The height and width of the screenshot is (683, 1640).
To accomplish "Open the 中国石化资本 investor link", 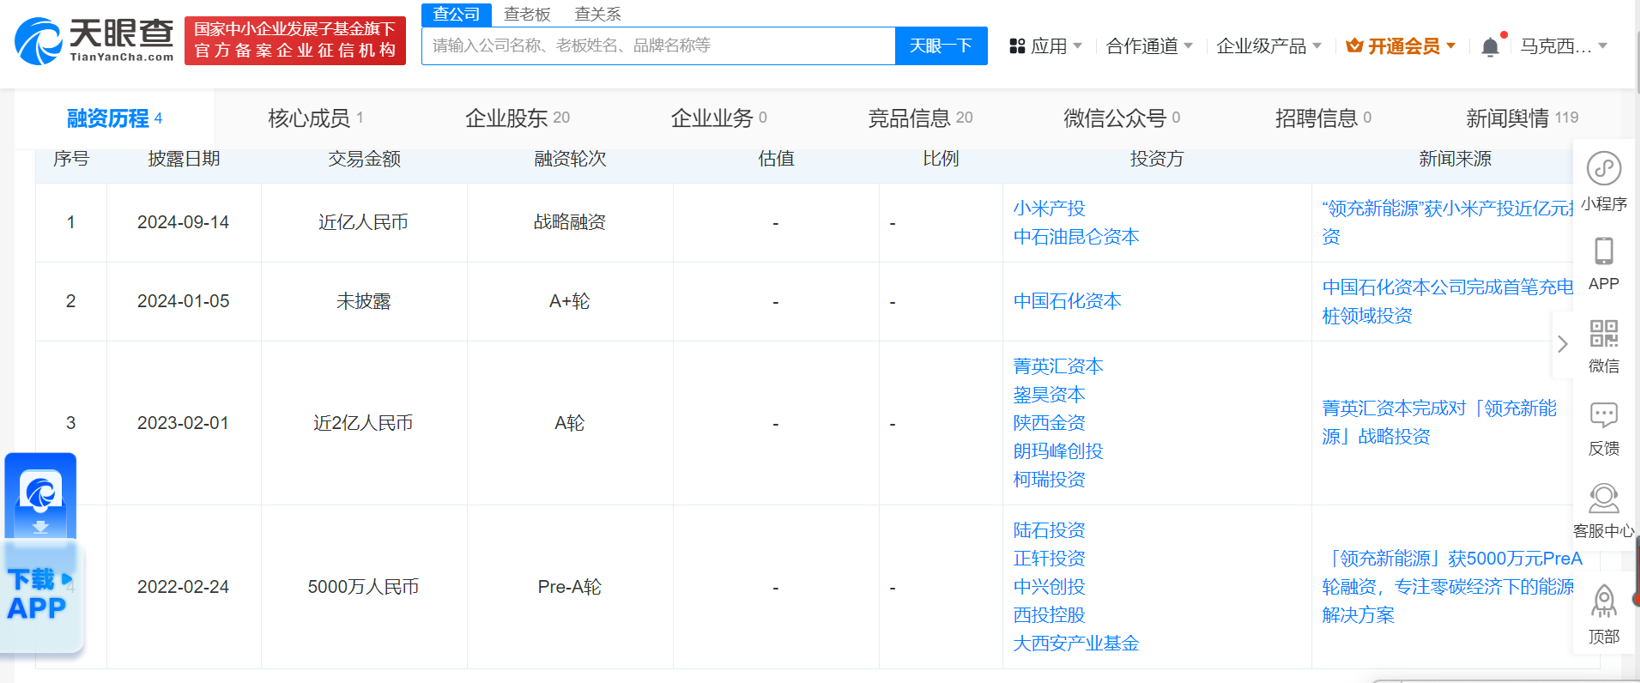I will pos(1067,301).
